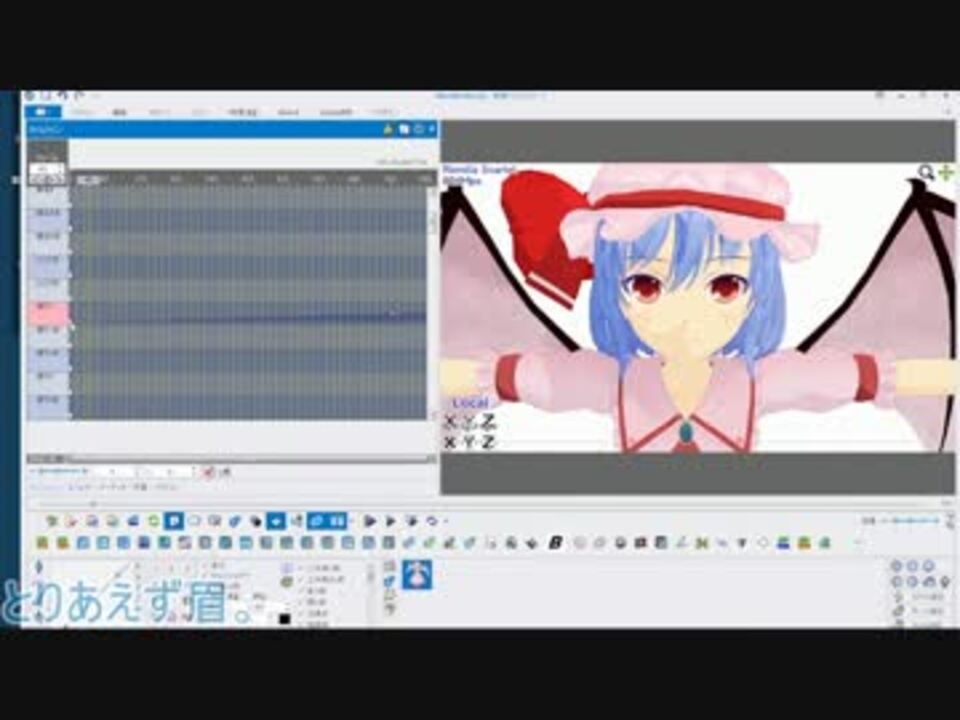Click the bold B icon in the lower toolbar
This screenshot has width=960, height=720.
click(555, 542)
